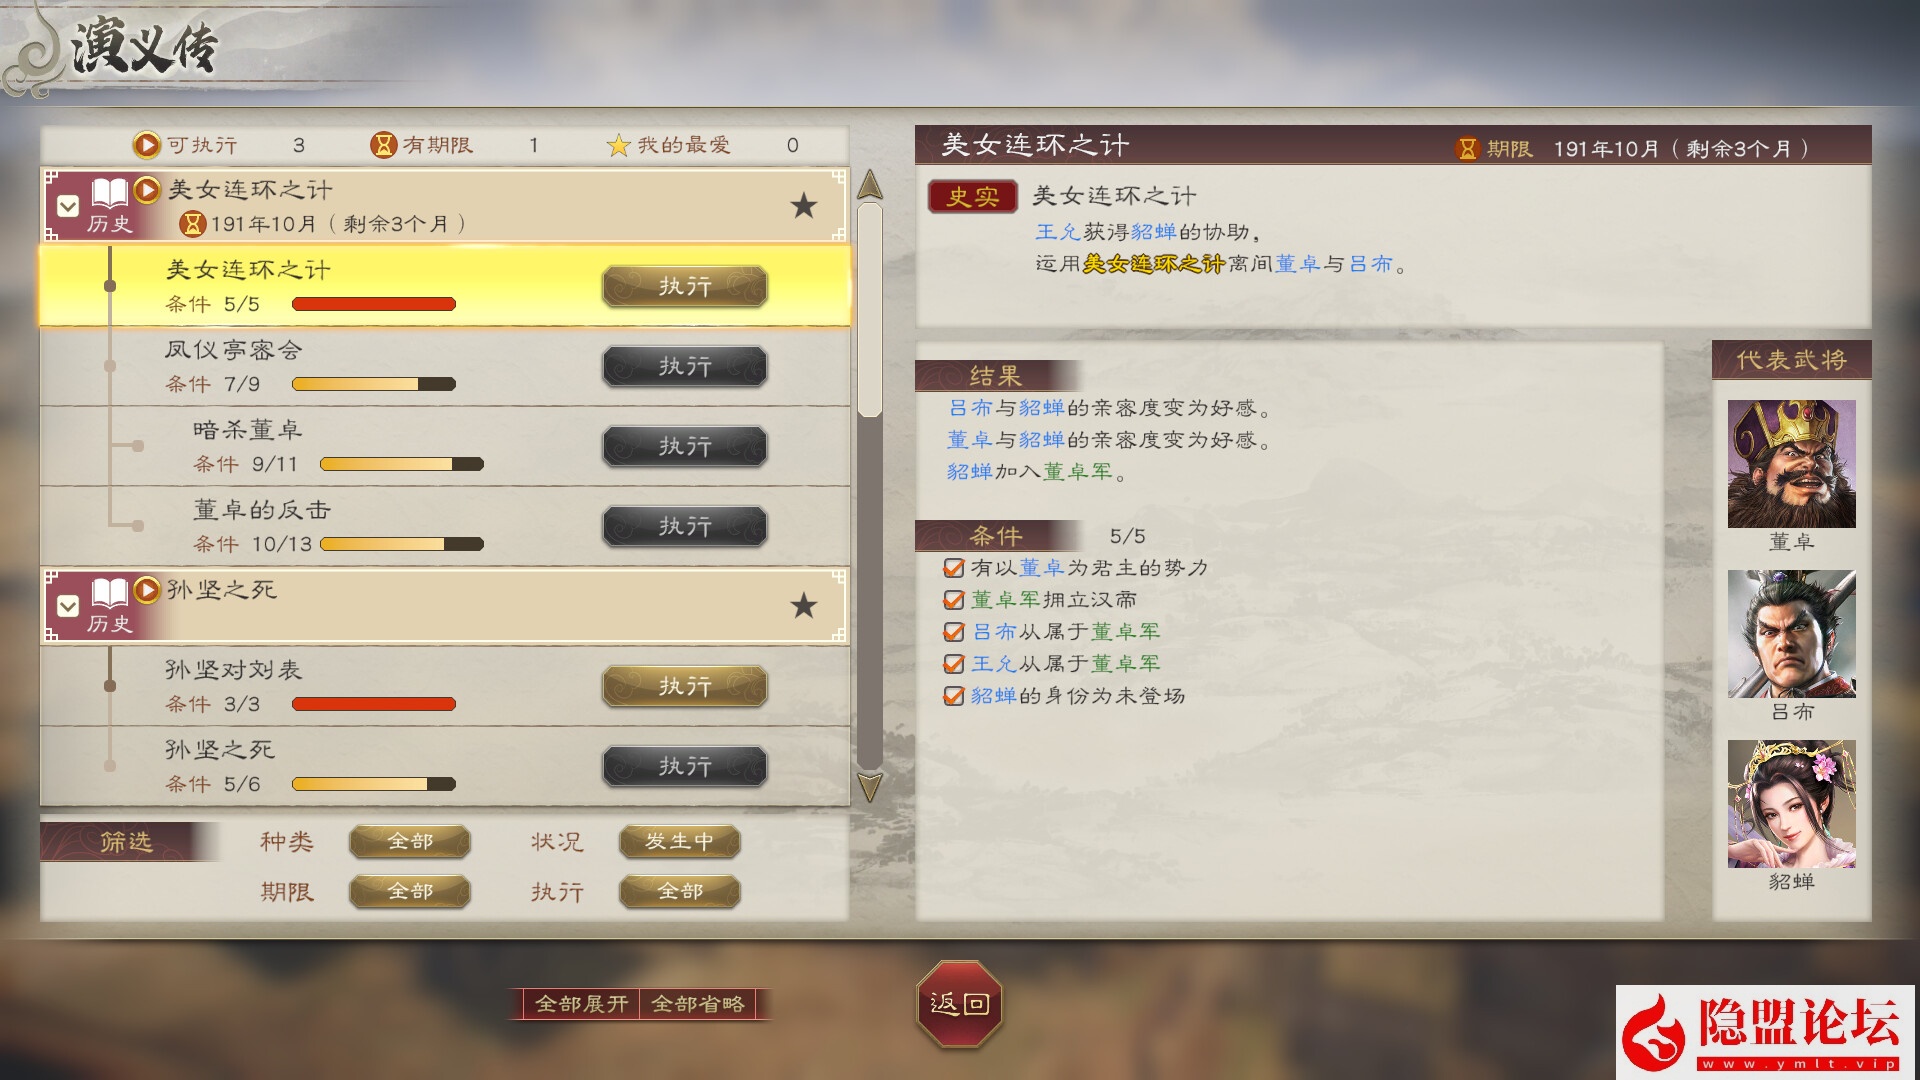Favorite the 美女连环之计 event with its star
Image resolution: width=1920 pixels, height=1080 pixels.
803,206
